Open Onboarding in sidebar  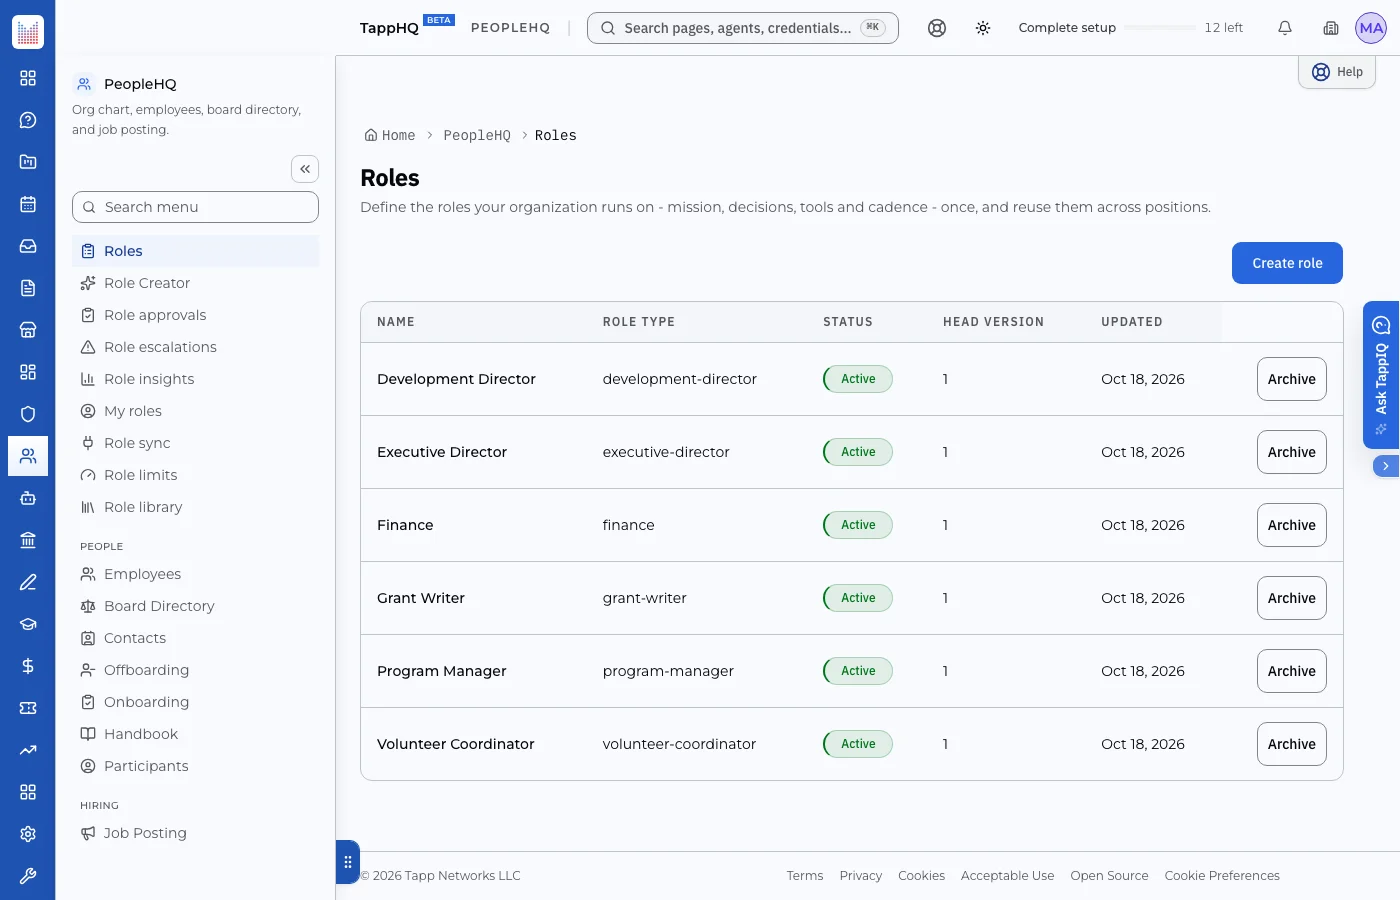[196, 702]
